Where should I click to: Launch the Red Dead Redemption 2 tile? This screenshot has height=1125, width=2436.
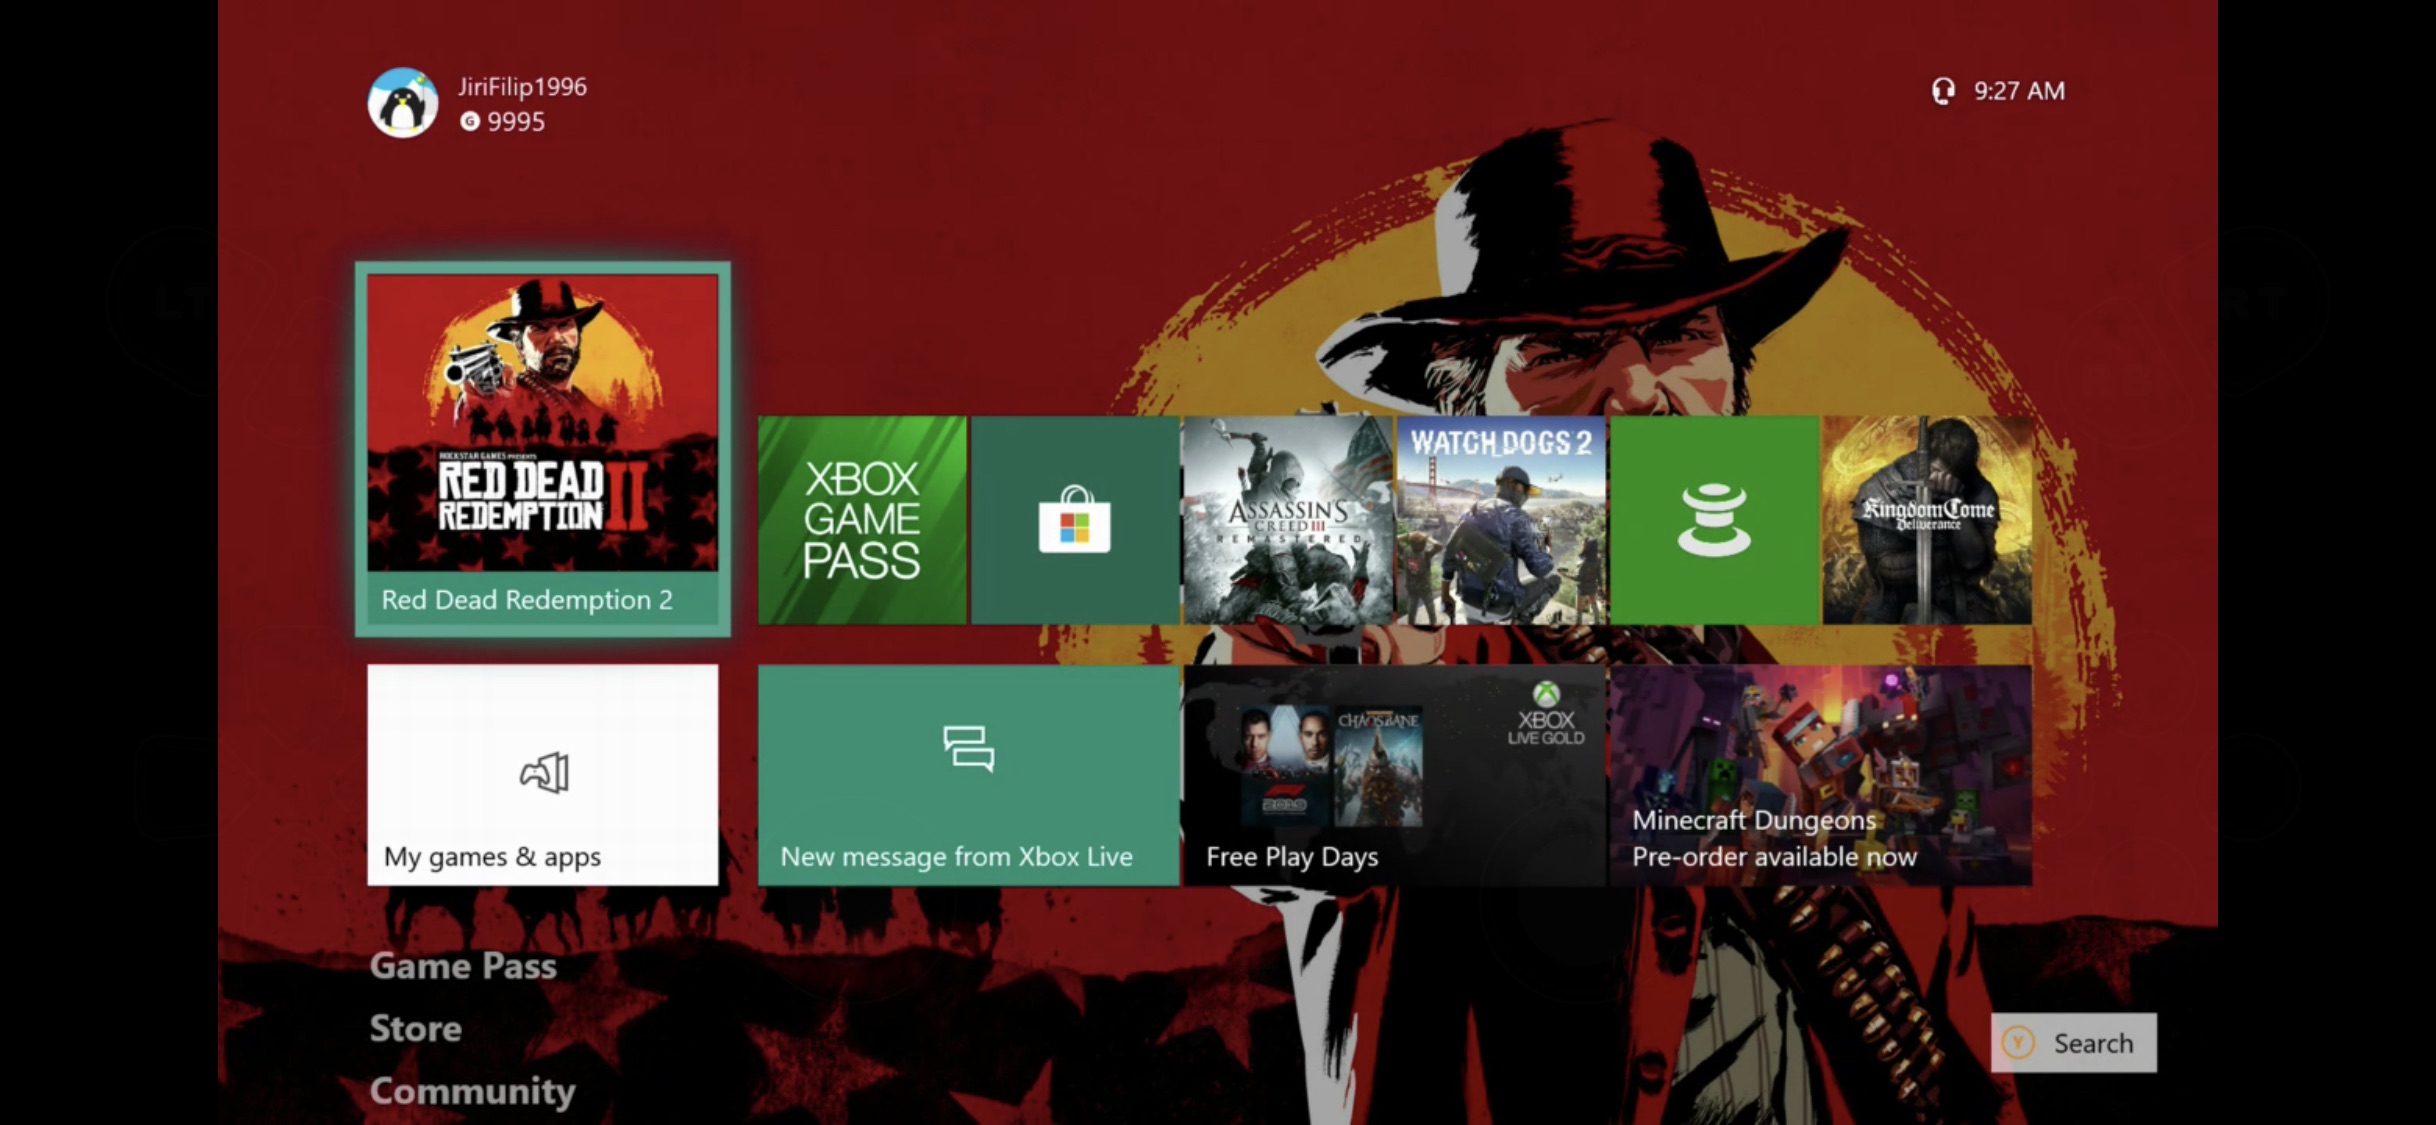coord(543,449)
